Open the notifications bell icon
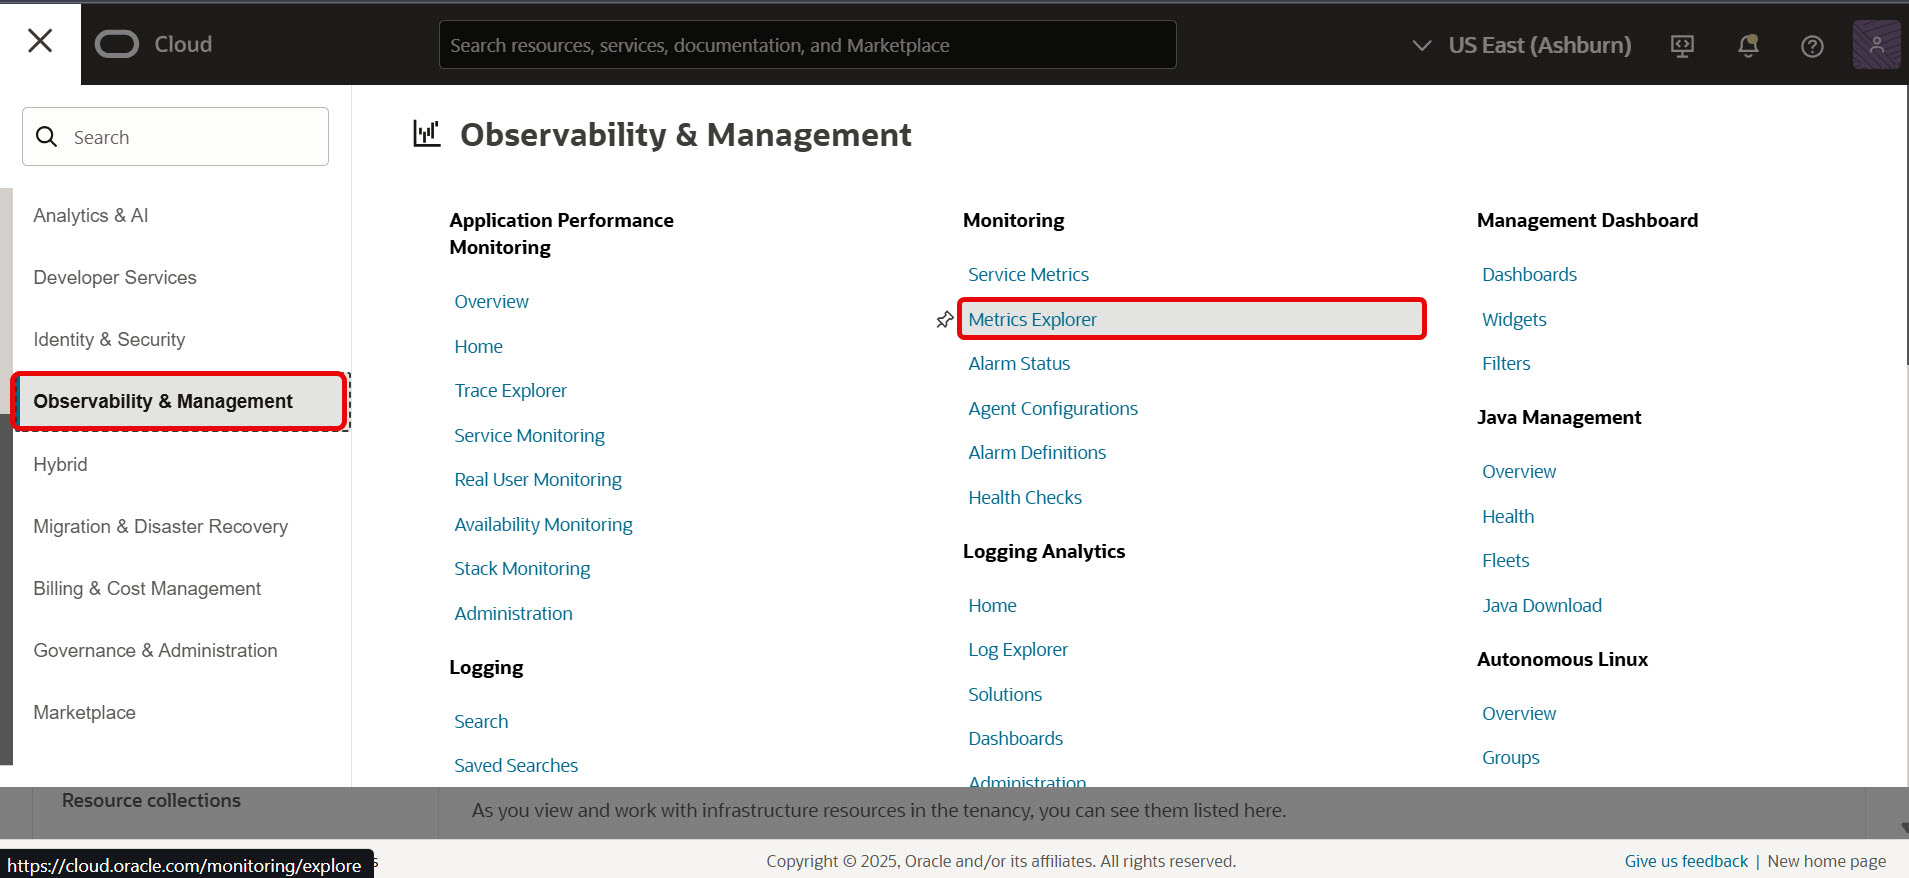Screen dimensions: 1909x878 [1747, 46]
